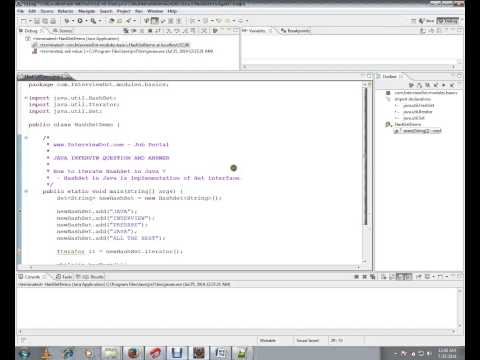Click Display Selected Console icon
This screenshot has height=360, width=480.
[427, 277]
